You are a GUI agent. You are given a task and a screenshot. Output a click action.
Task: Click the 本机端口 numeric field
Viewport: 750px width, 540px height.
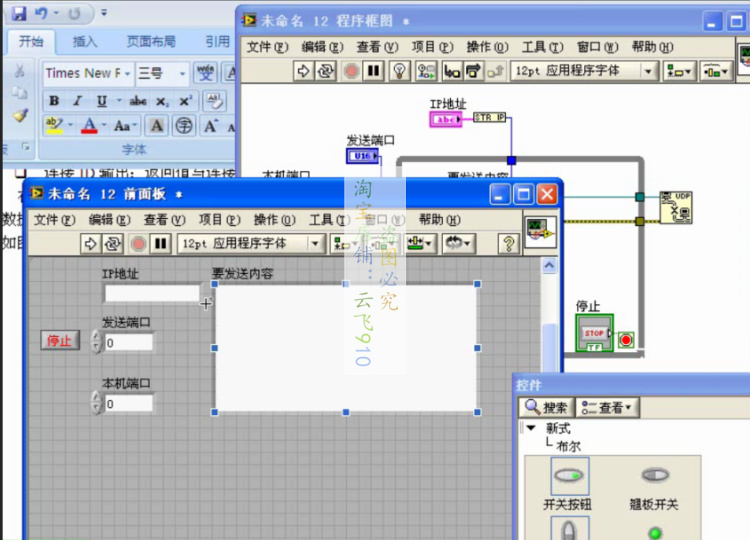coord(128,404)
